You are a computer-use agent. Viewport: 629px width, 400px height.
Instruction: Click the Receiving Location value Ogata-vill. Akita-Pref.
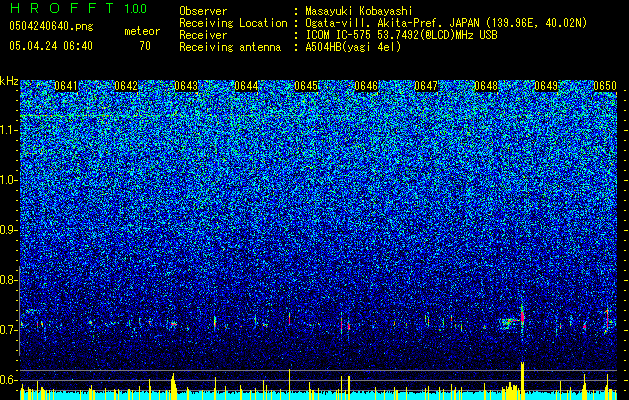tap(446, 23)
